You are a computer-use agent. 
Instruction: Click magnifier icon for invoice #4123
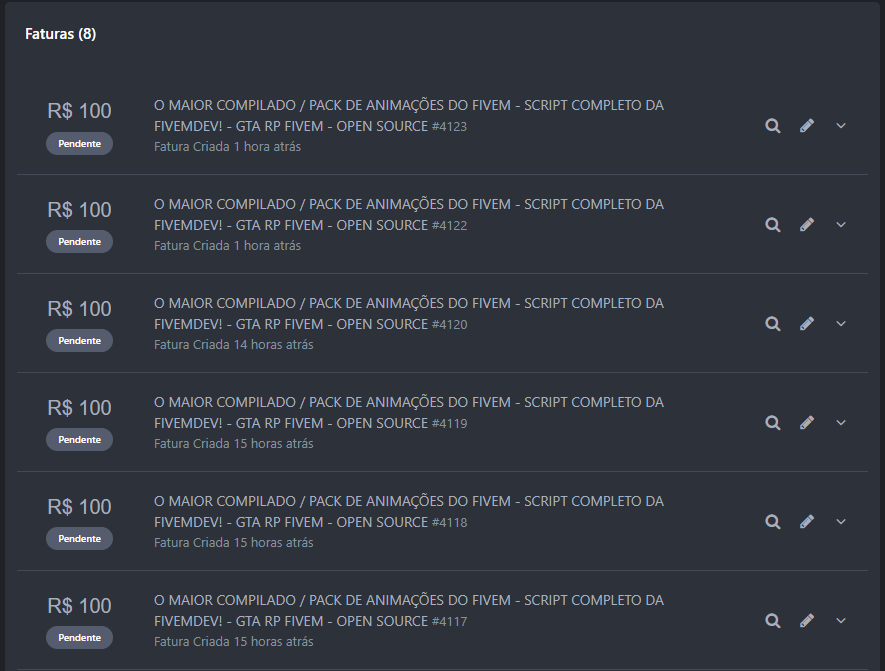[x=772, y=126]
